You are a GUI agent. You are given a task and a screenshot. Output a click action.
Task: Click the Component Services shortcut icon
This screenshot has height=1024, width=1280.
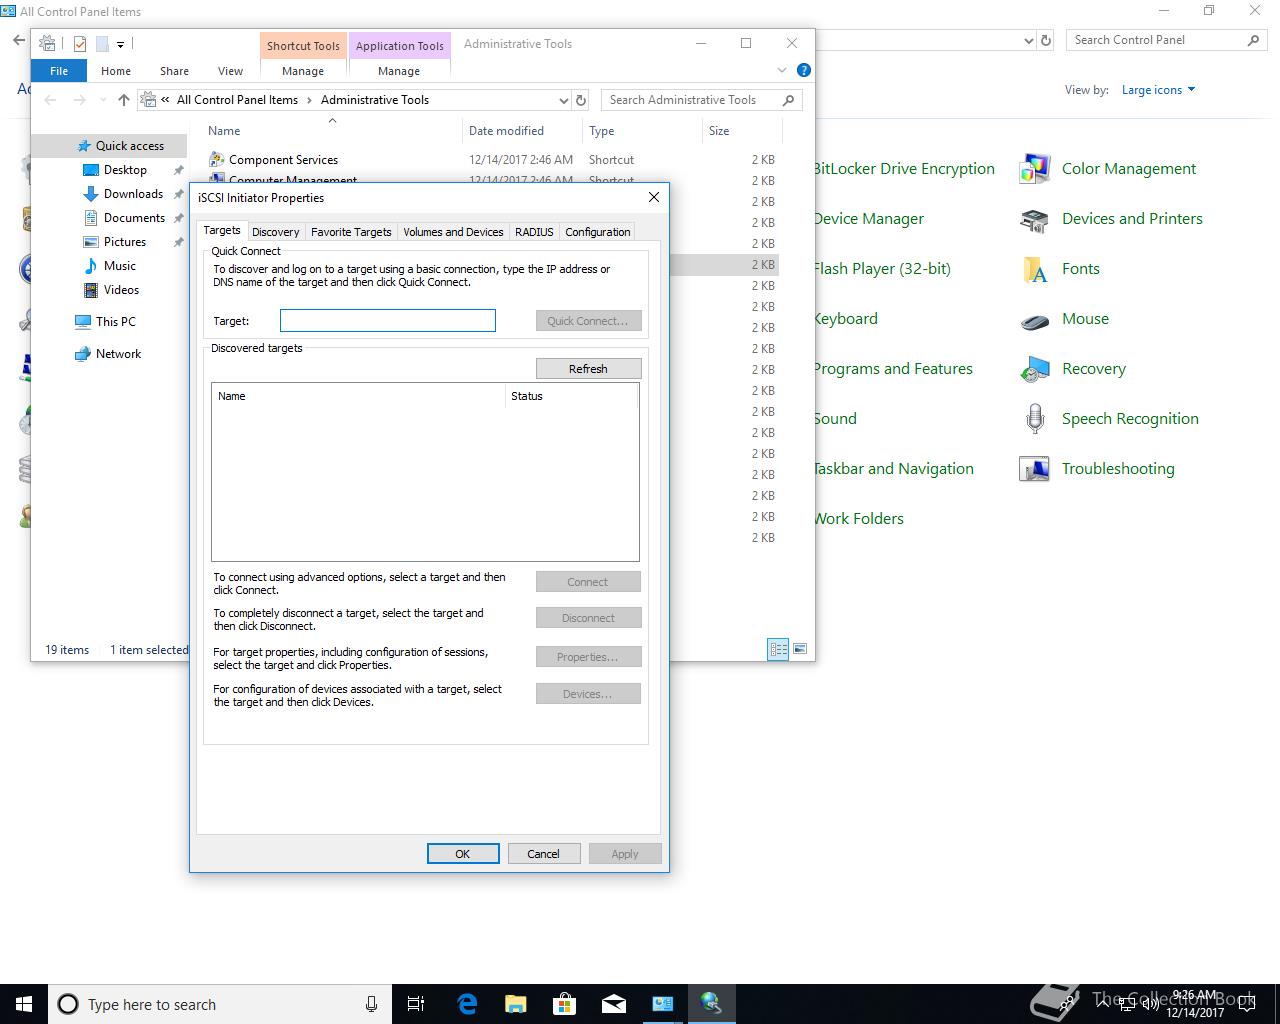216,160
